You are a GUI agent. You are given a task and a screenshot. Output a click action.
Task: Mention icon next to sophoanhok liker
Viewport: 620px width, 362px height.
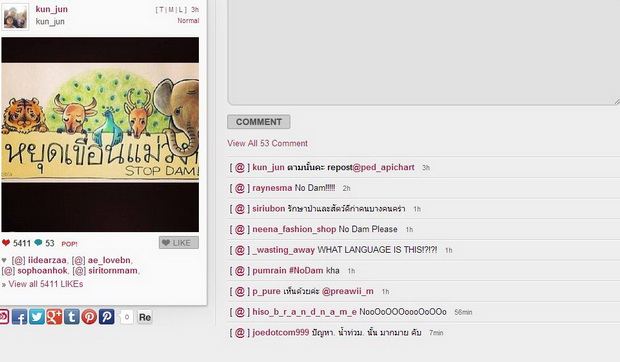click(x=8, y=271)
